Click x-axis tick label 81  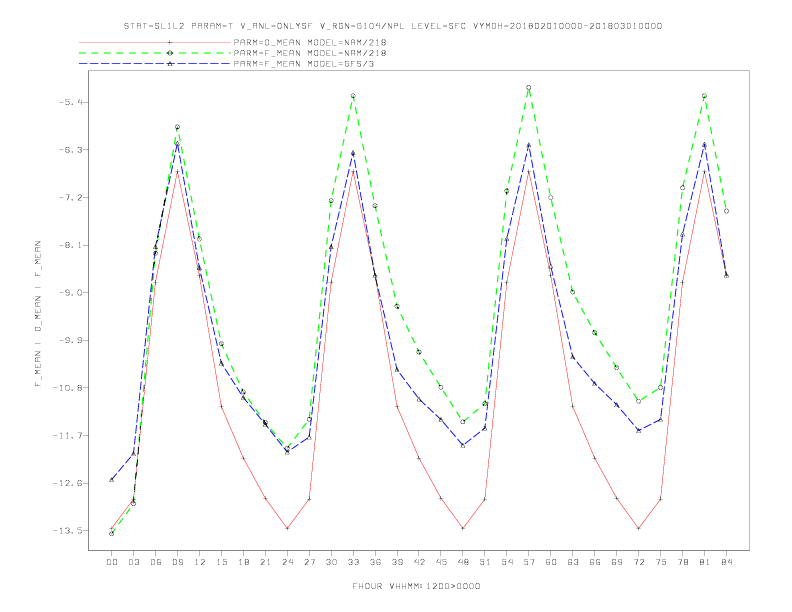[x=705, y=562]
